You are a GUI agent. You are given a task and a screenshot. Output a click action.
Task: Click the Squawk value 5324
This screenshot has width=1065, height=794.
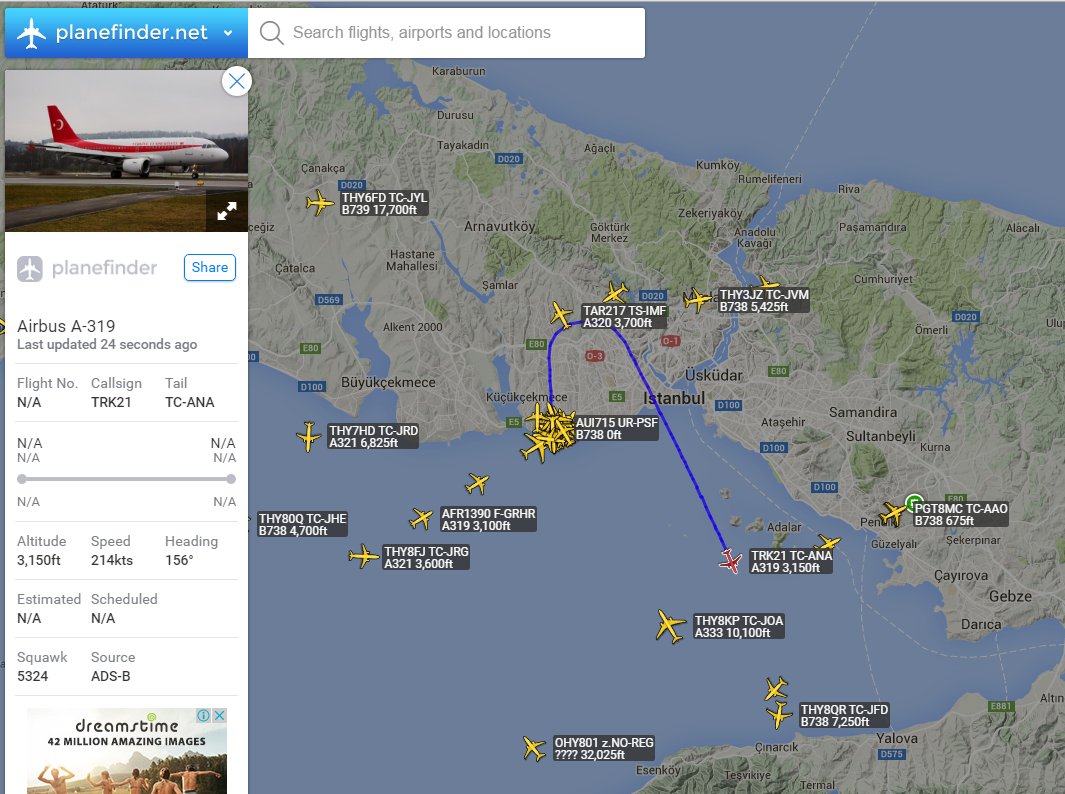[33, 676]
